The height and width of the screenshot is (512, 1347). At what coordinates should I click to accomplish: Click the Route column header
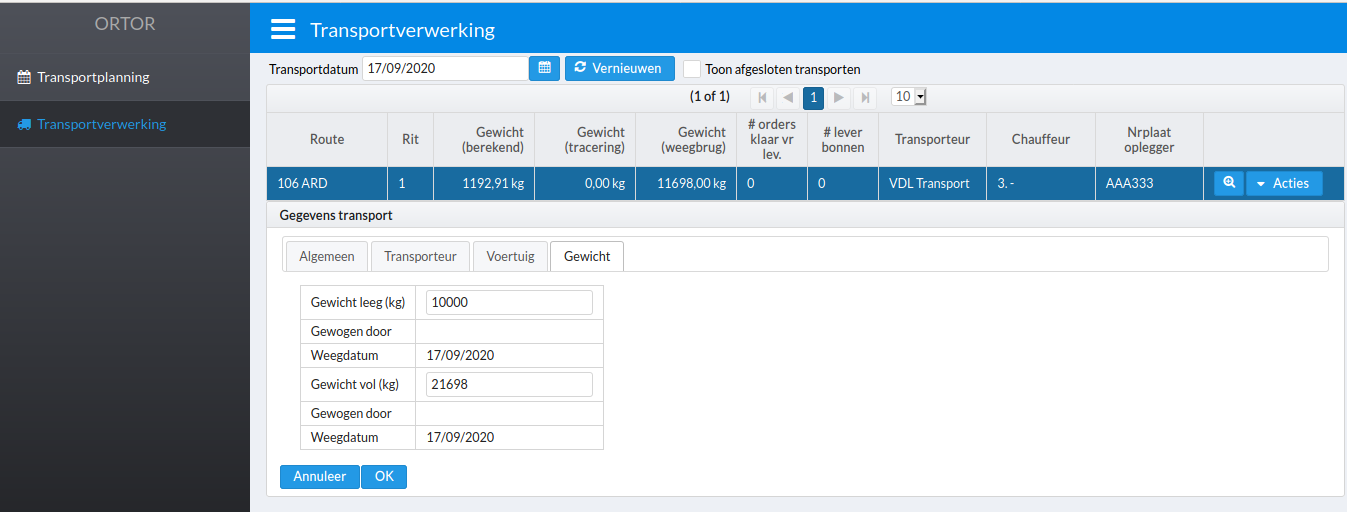(327, 139)
